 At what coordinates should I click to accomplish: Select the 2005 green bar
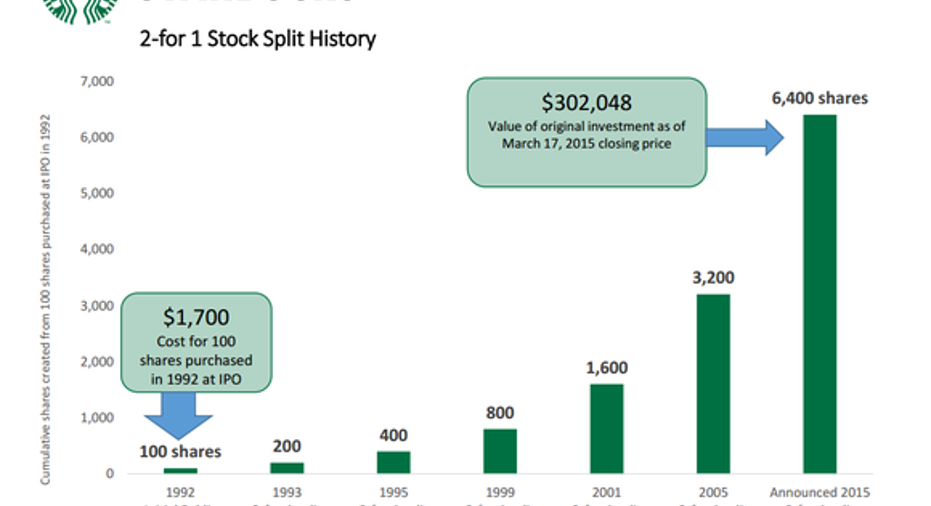click(x=713, y=384)
